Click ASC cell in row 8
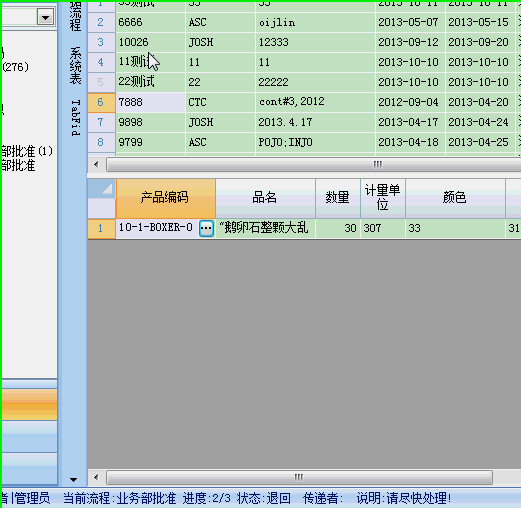The image size is (521, 508). tap(220, 143)
